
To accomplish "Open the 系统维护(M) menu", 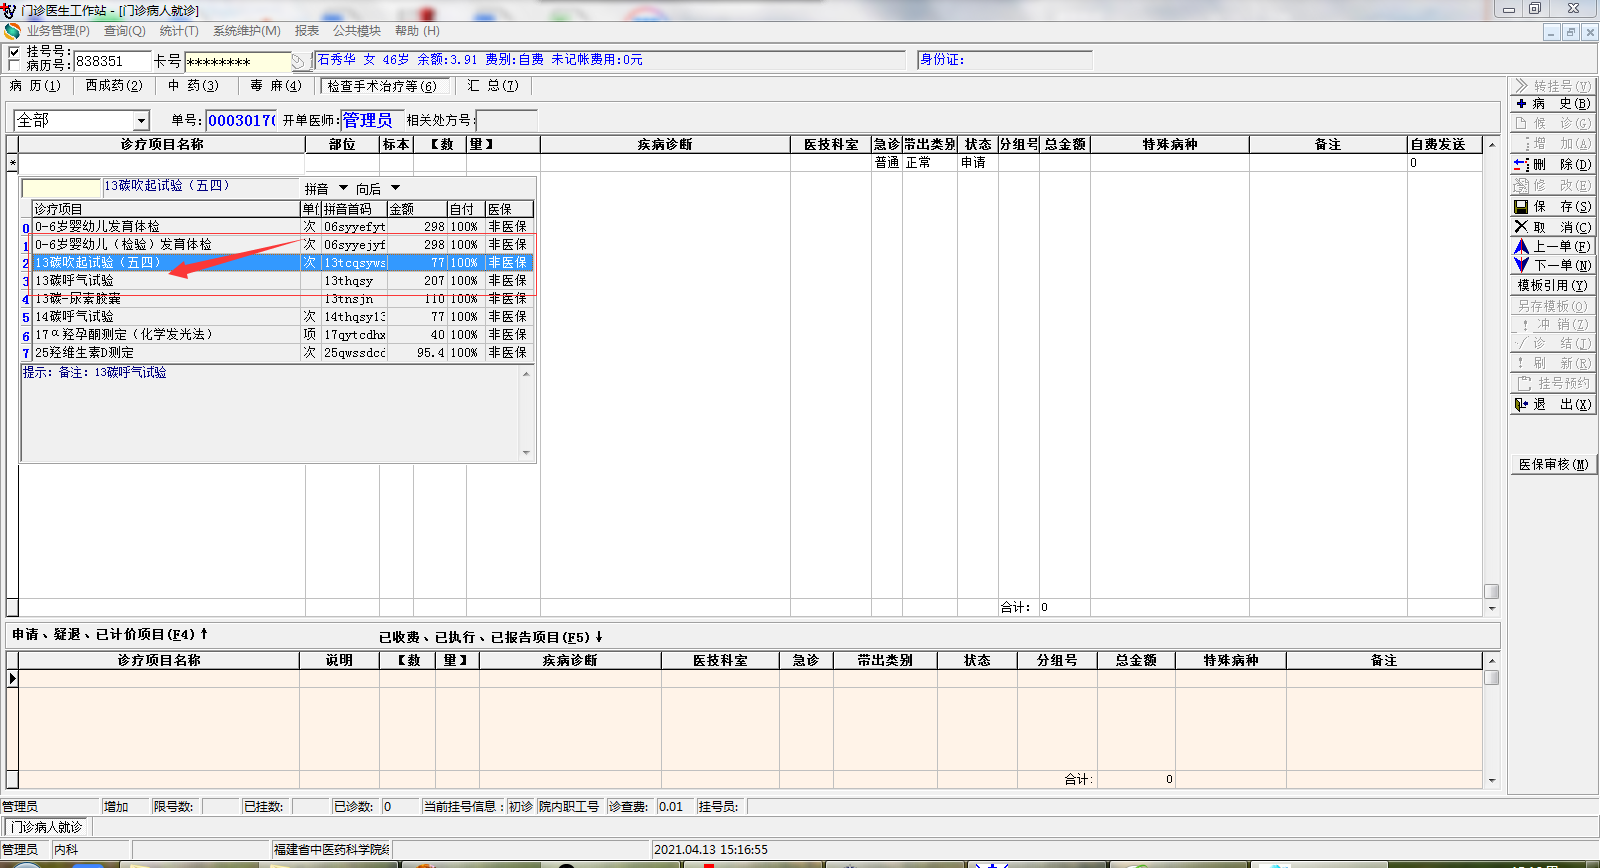I will pyautogui.click(x=246, y=31).
